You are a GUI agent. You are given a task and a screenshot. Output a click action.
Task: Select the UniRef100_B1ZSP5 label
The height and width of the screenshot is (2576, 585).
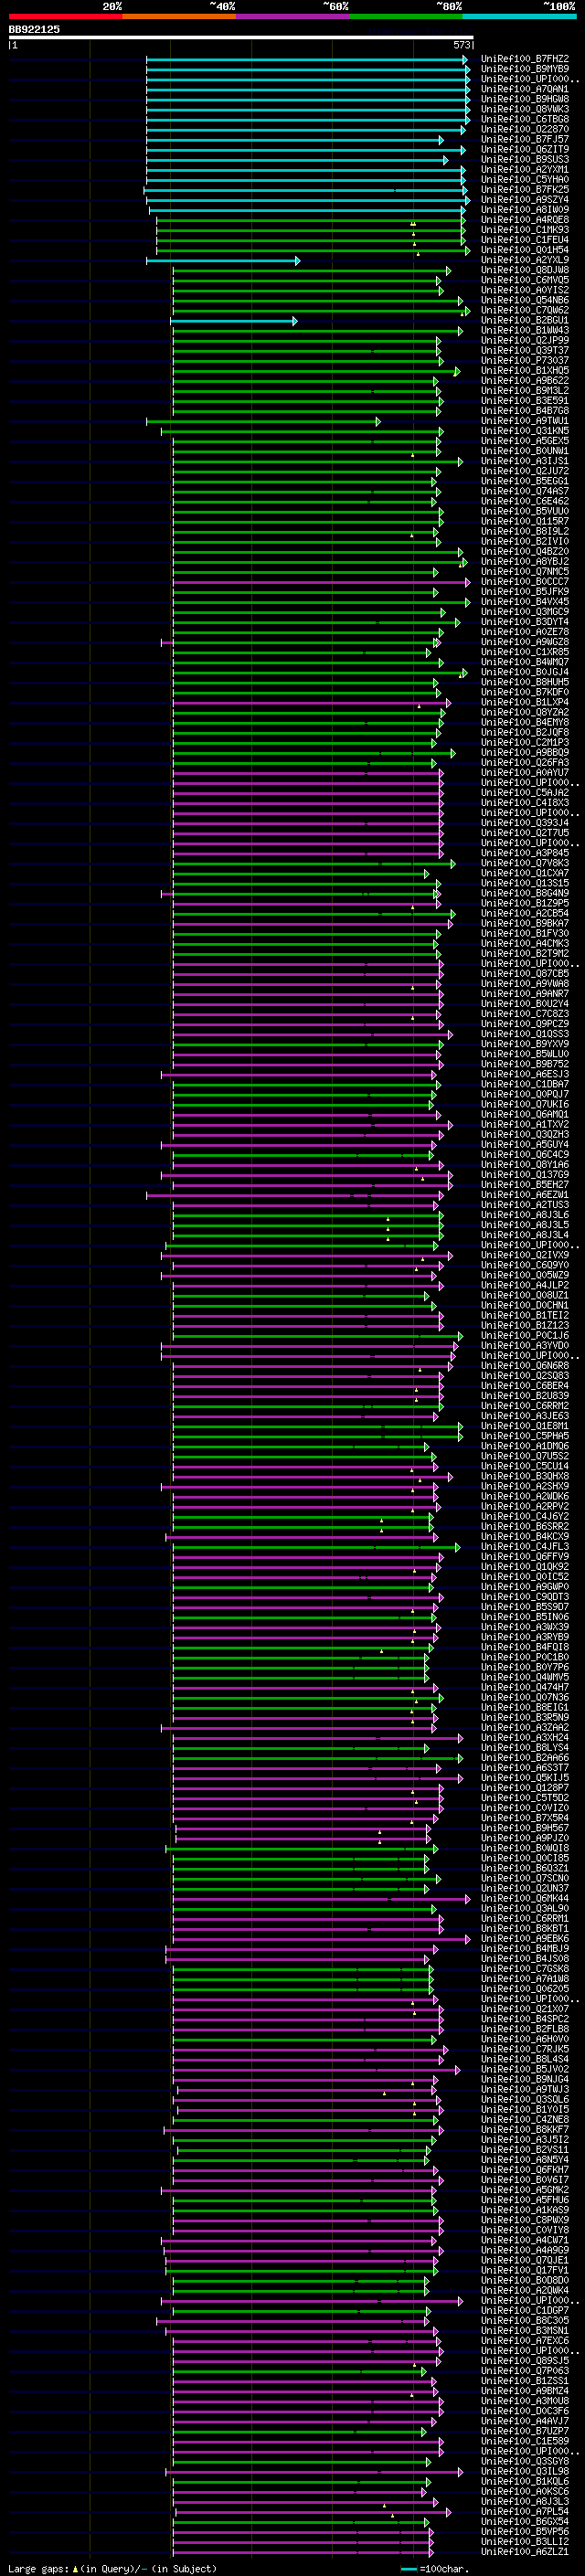[525, 903]
